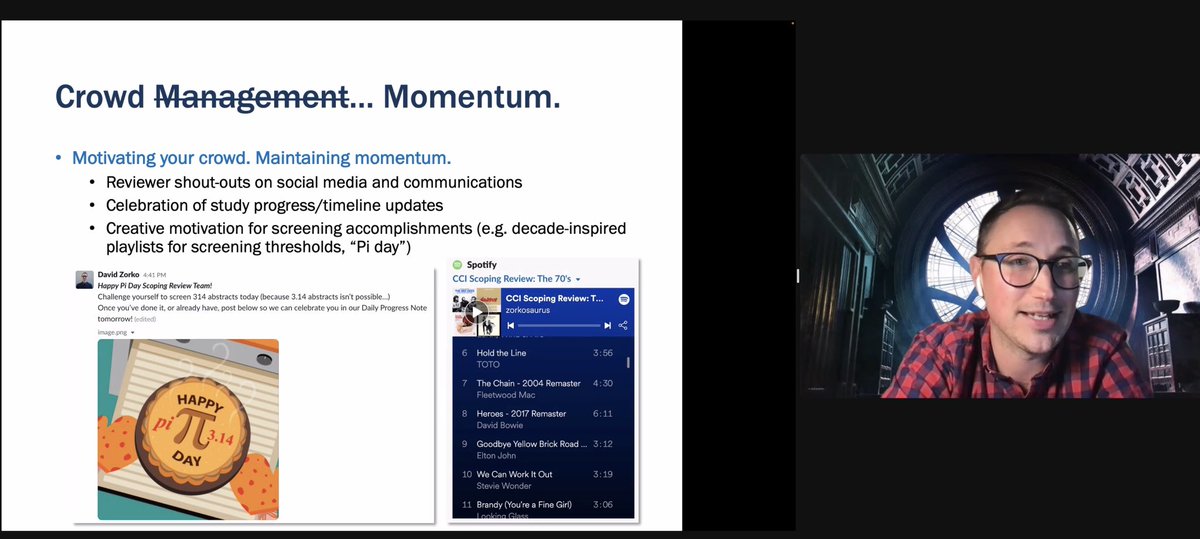1200x539 pixels.
Task: Click the David Zorko sender name
Action: pyautogui.click(x=119, y=274)
